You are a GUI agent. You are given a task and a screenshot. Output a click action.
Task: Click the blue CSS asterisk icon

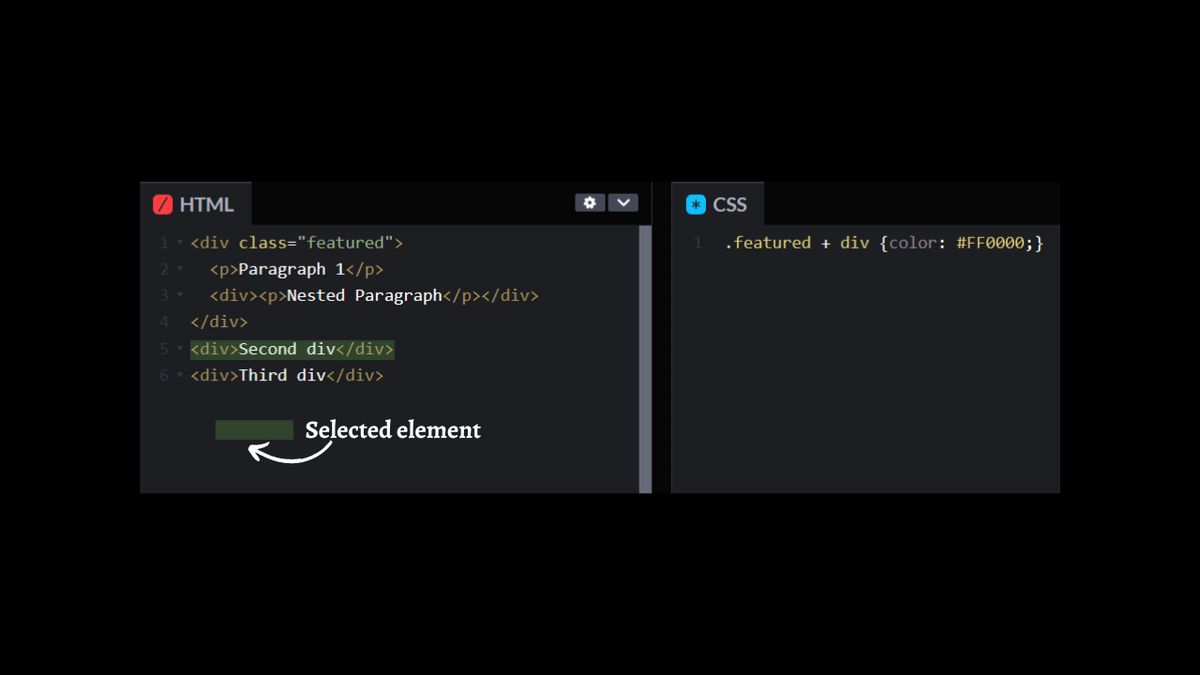click(x=695, y=204)
